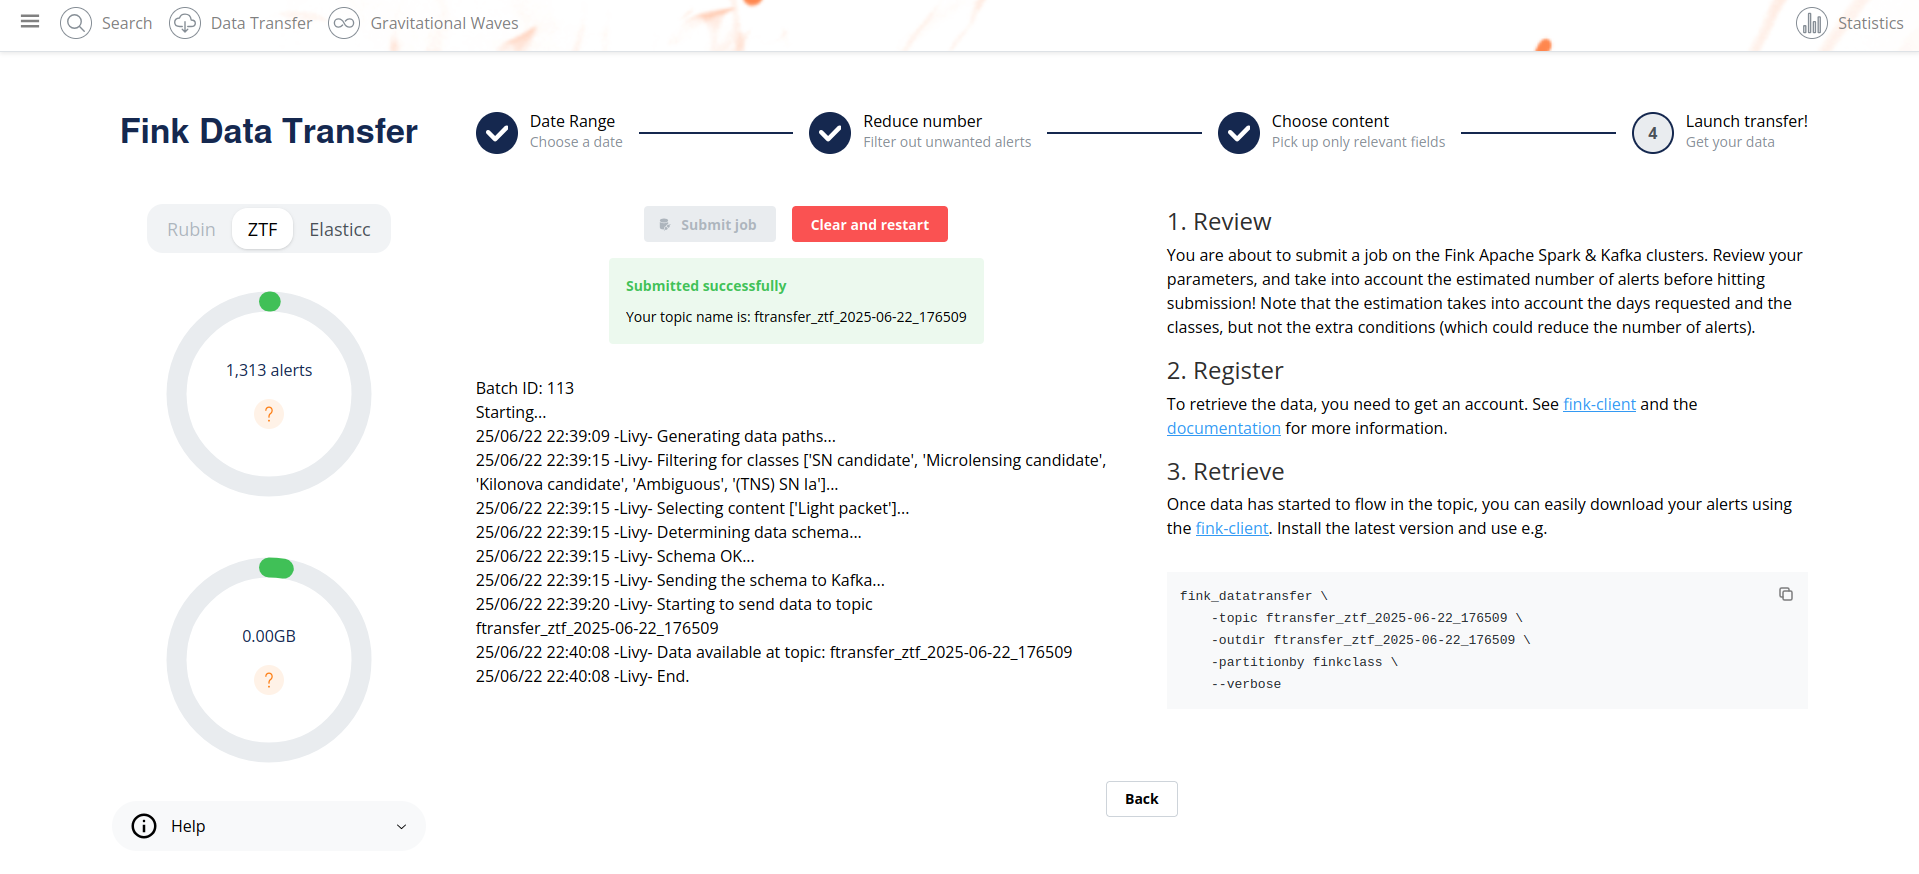Select the ZTF survey option
The width and height of the screenshot is (1919, 874).
coord(262,229)
